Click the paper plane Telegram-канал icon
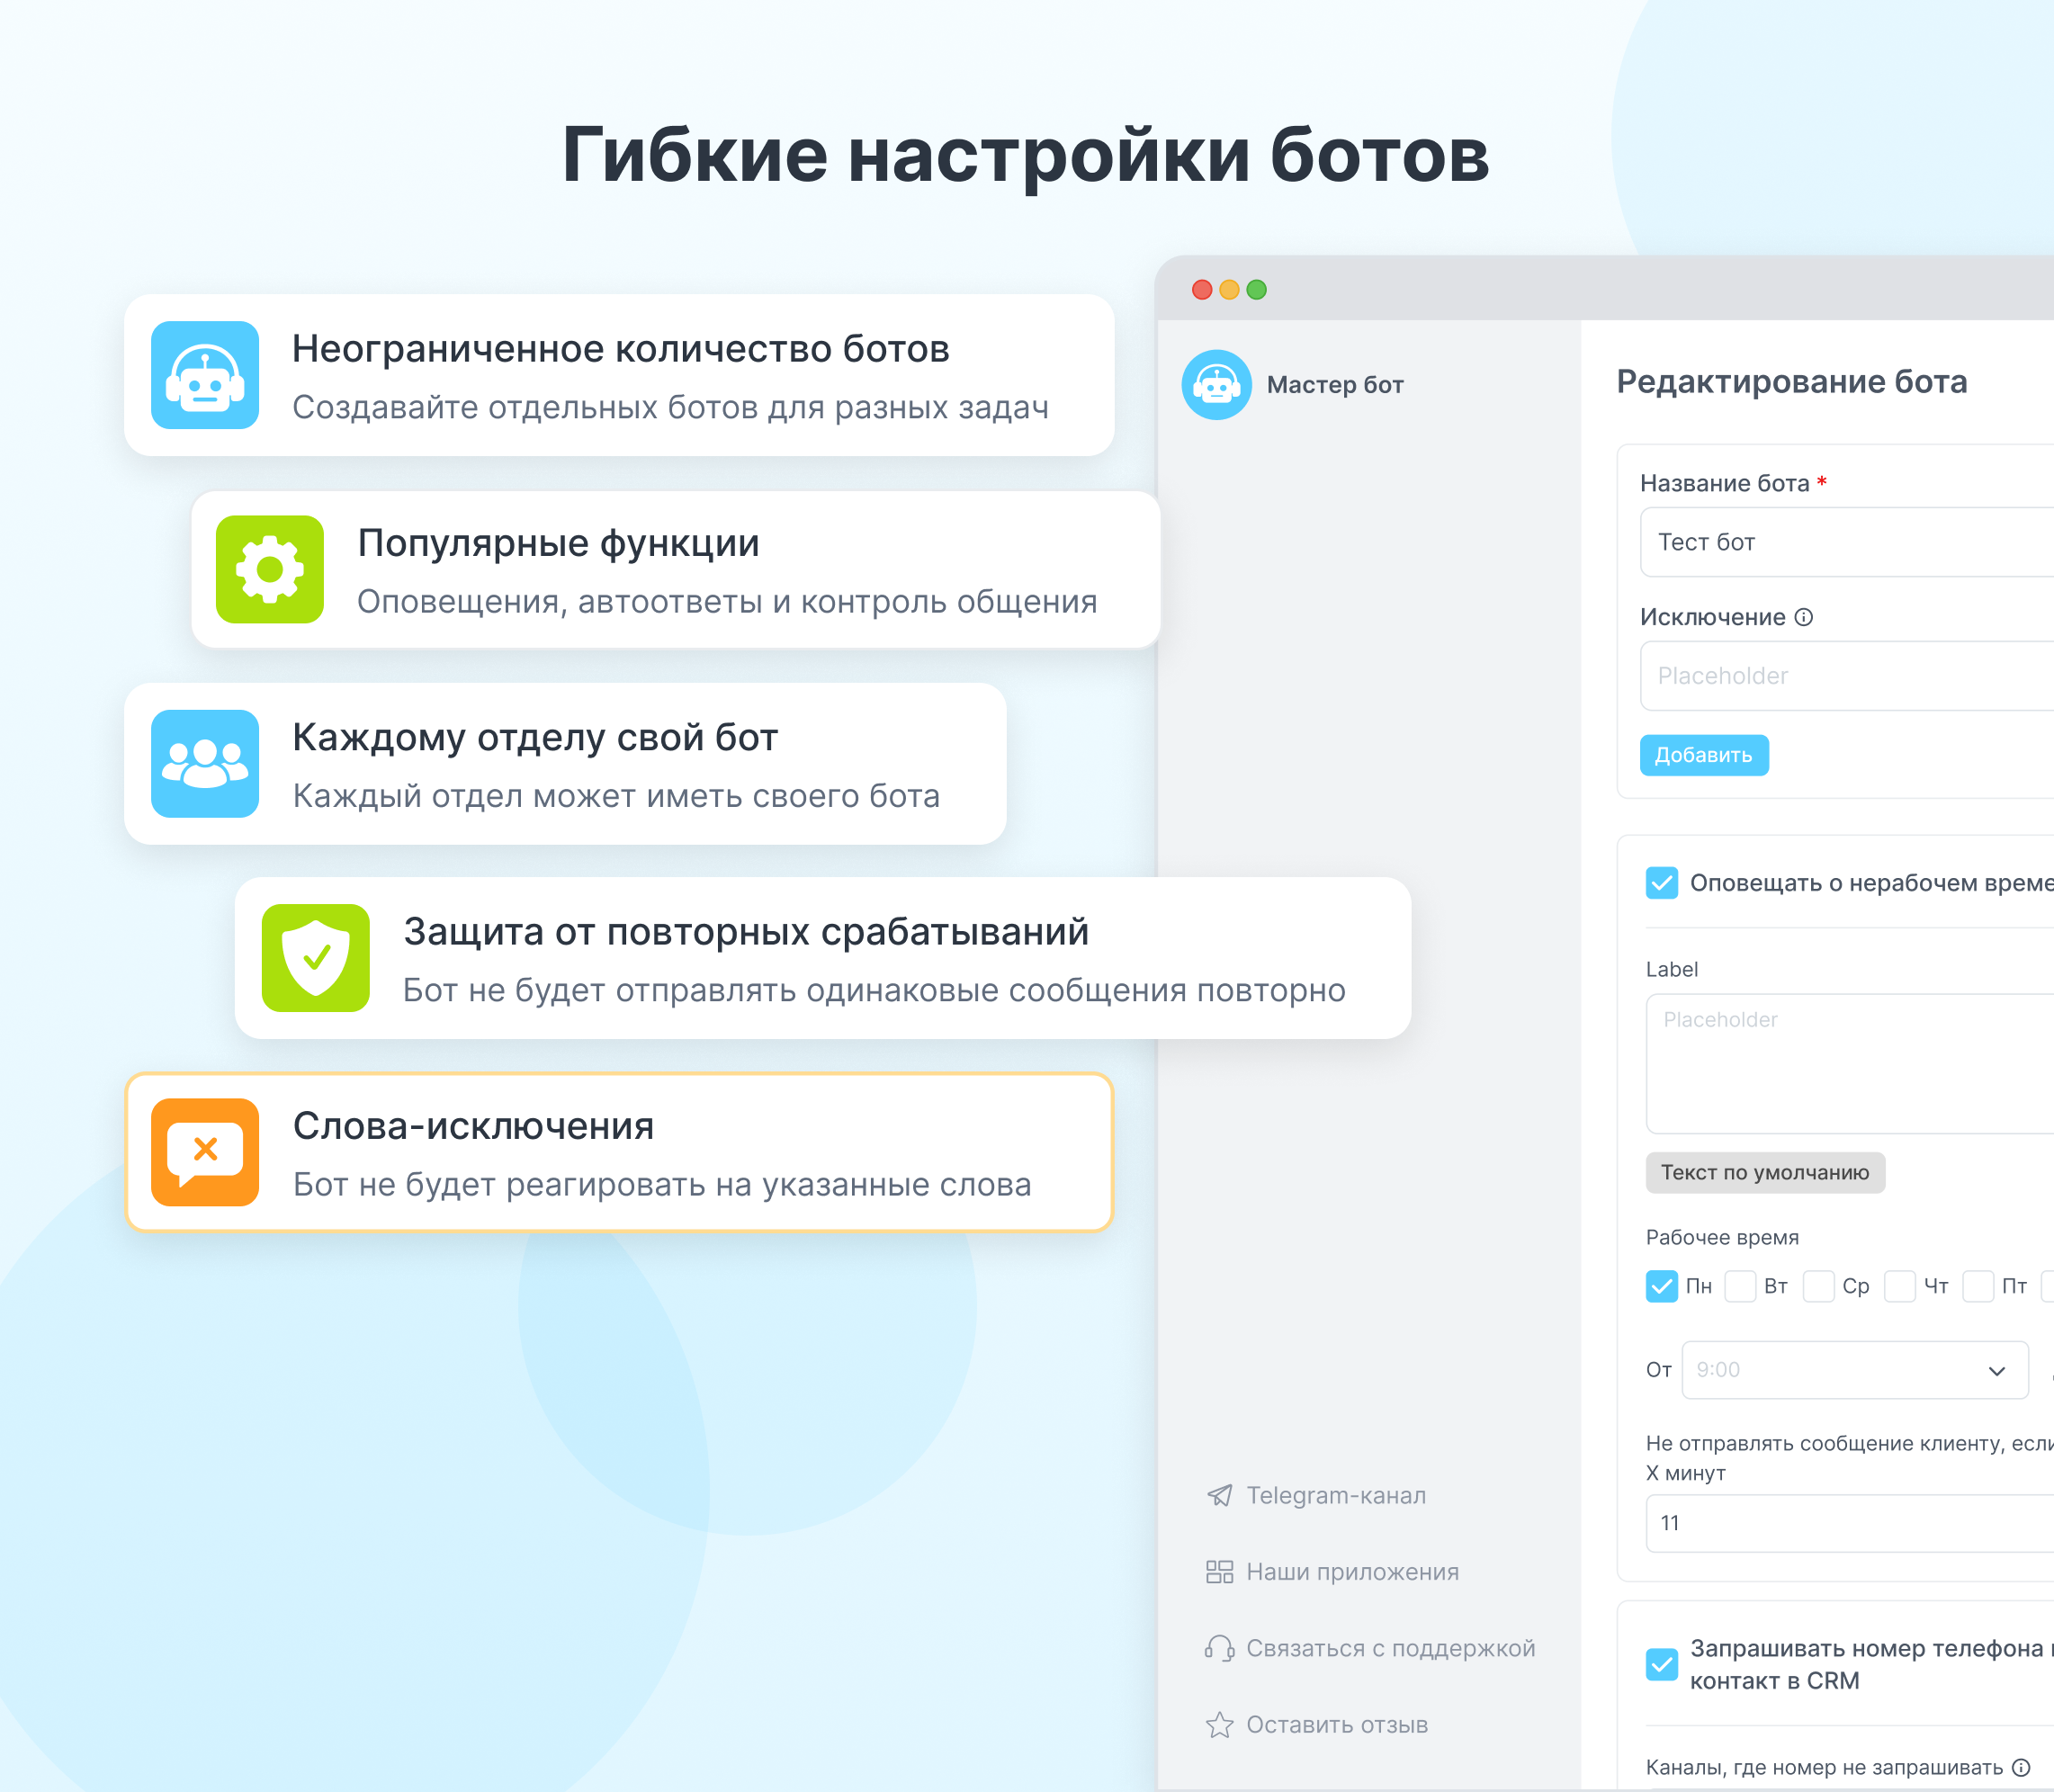 point(1219,1495)
